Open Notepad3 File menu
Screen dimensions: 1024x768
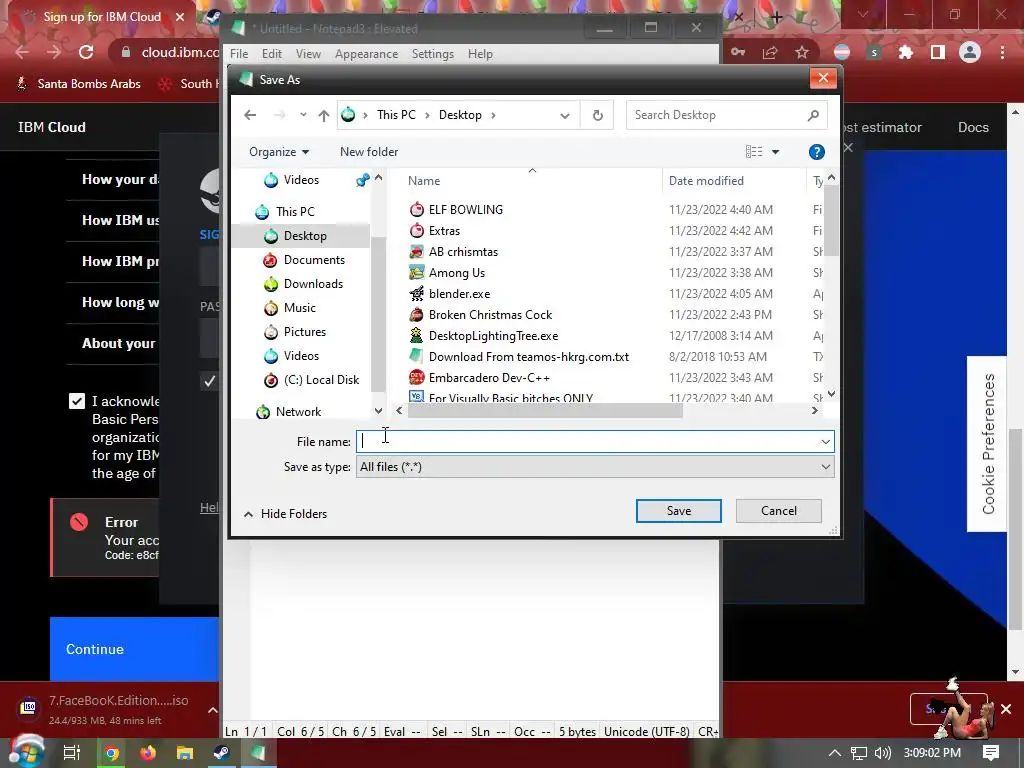(x=239, y=54)
